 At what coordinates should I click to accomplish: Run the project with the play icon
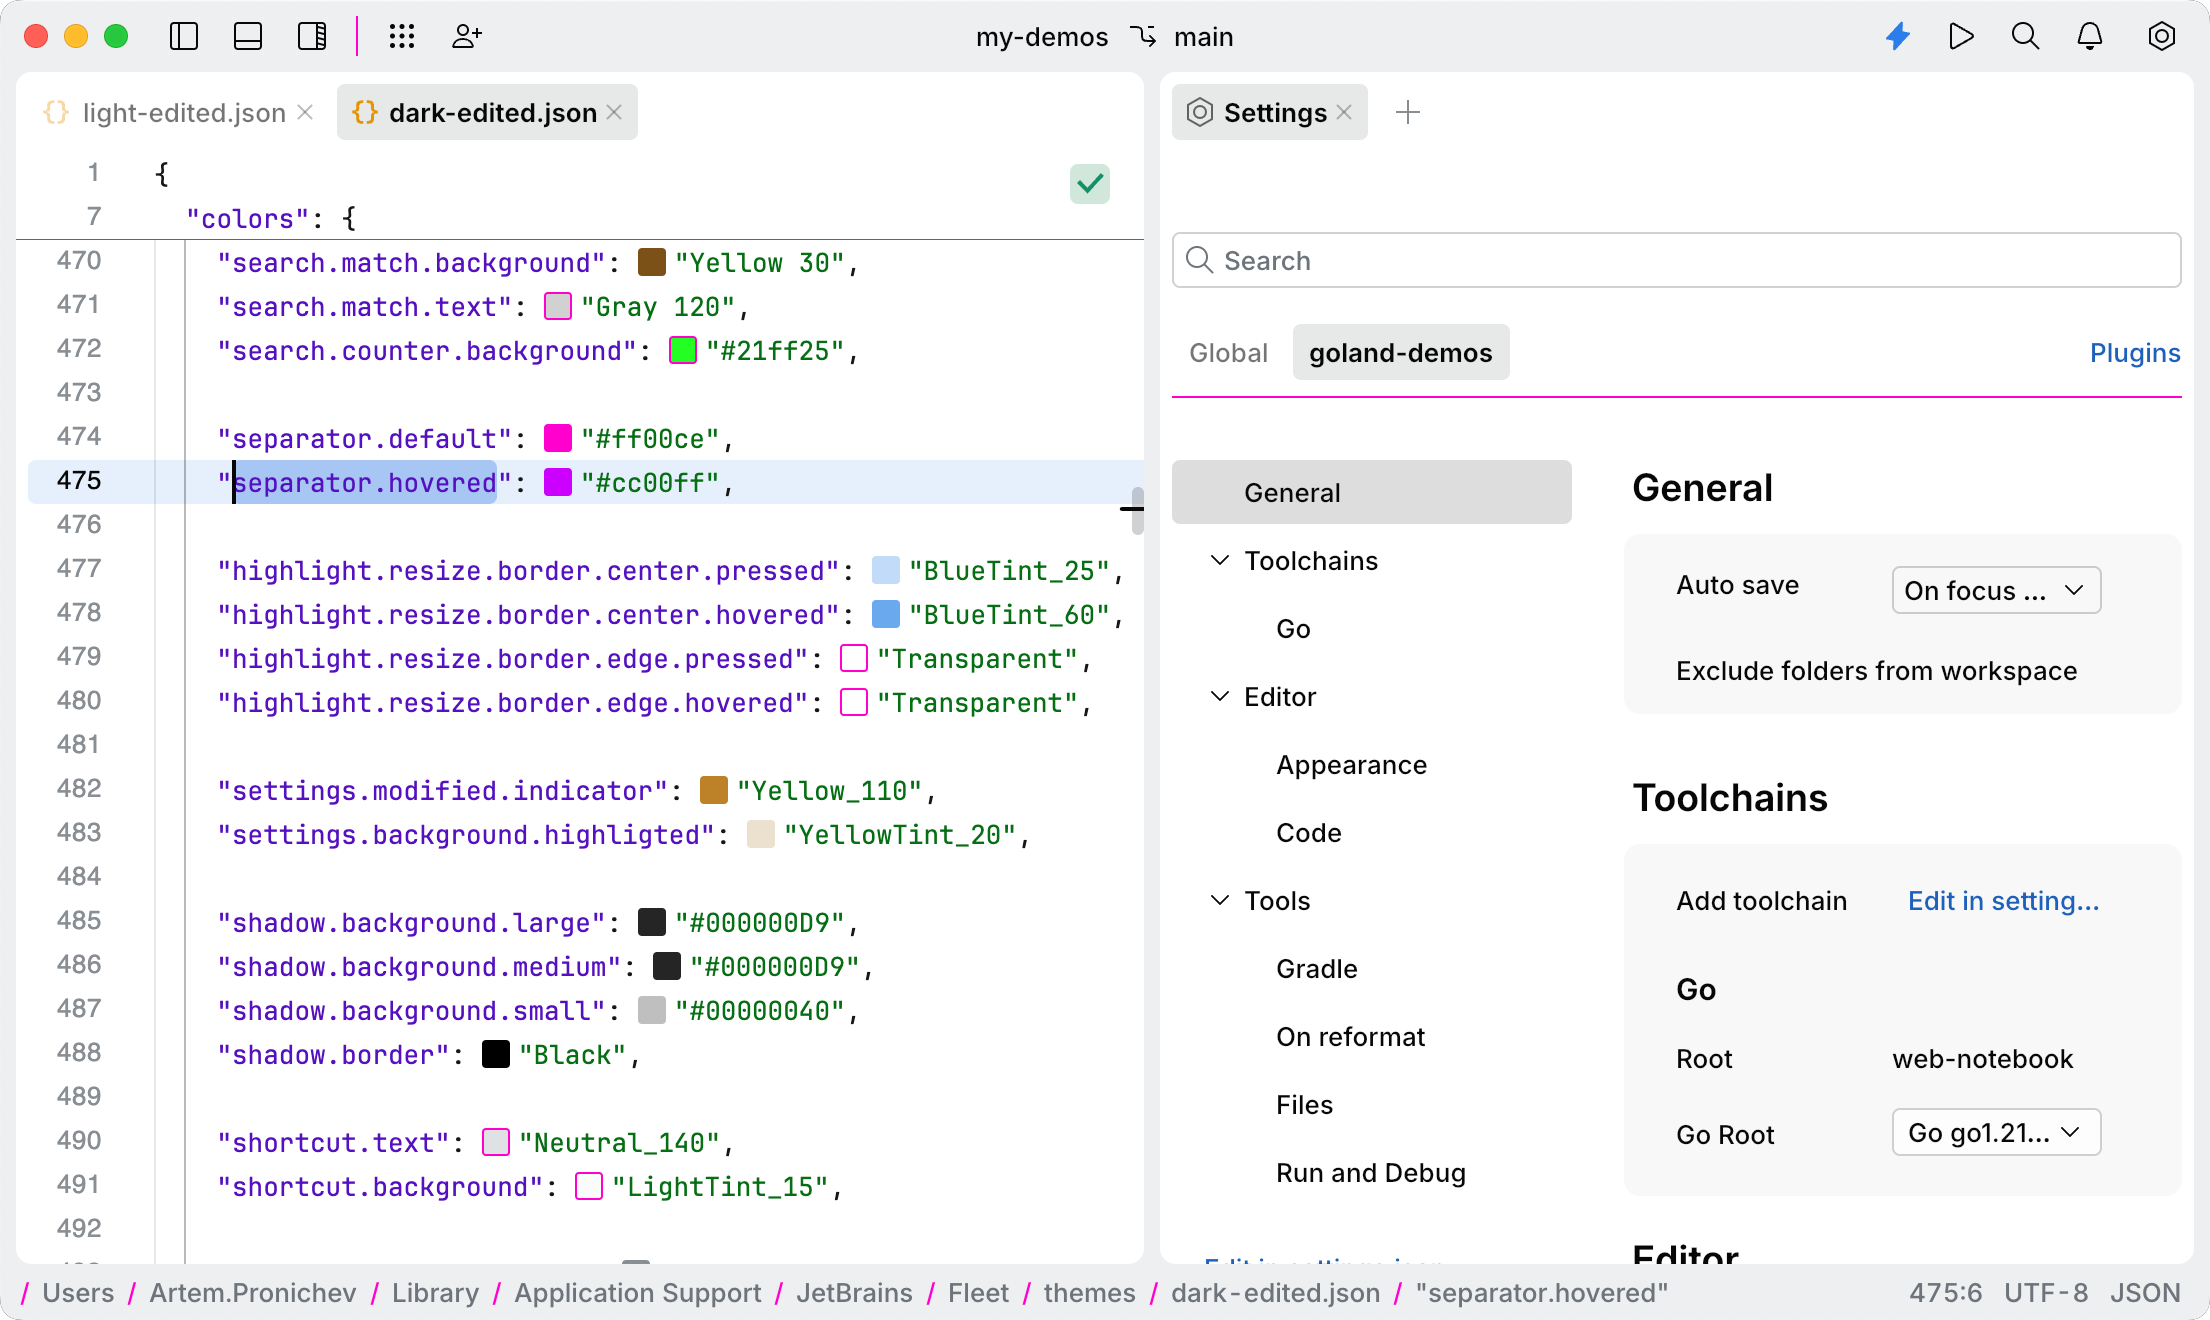(x=1962, y=36)
